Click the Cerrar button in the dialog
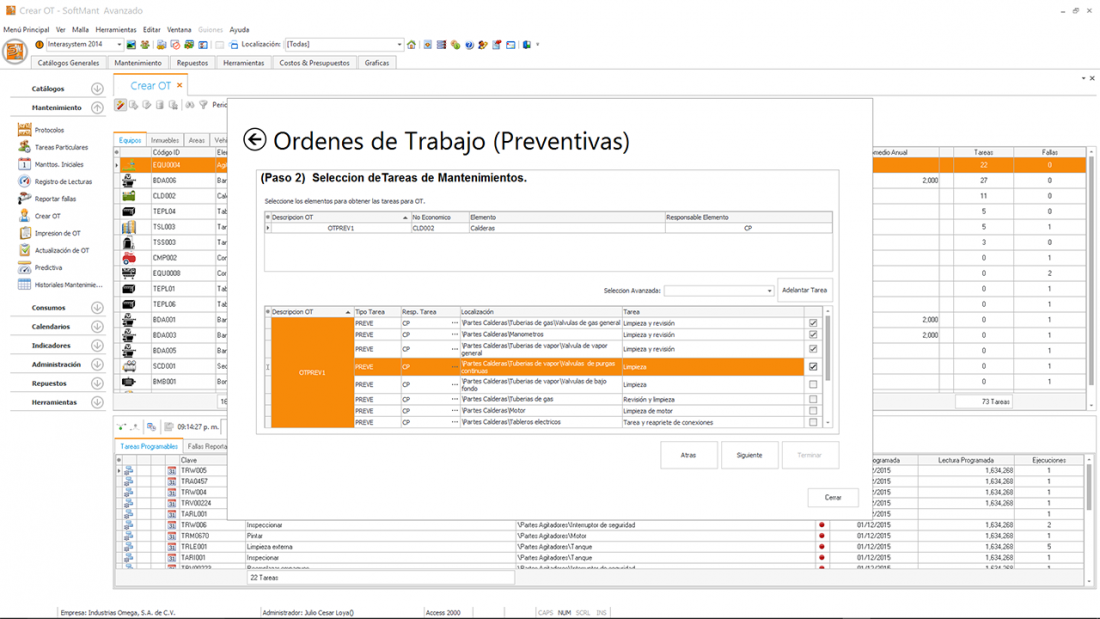This screenshot has width=1100, height=619. click(832, 497)
